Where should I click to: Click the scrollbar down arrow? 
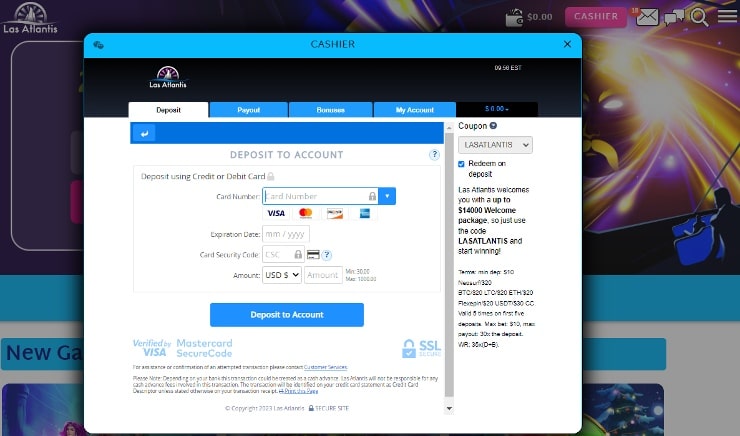tap(449, 409)
